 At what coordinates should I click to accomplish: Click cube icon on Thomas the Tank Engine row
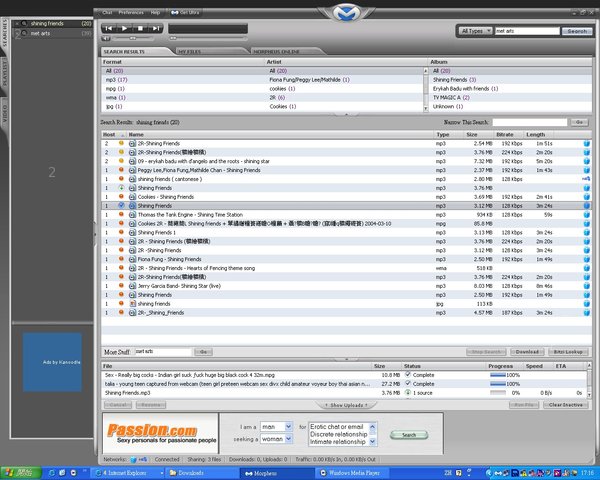point(587,215)
